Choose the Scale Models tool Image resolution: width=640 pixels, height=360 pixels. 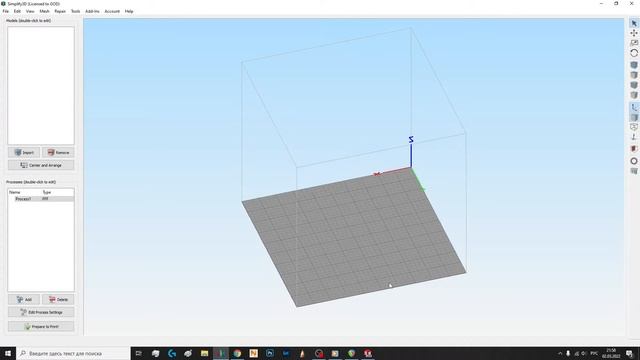[x=633, y=43]
